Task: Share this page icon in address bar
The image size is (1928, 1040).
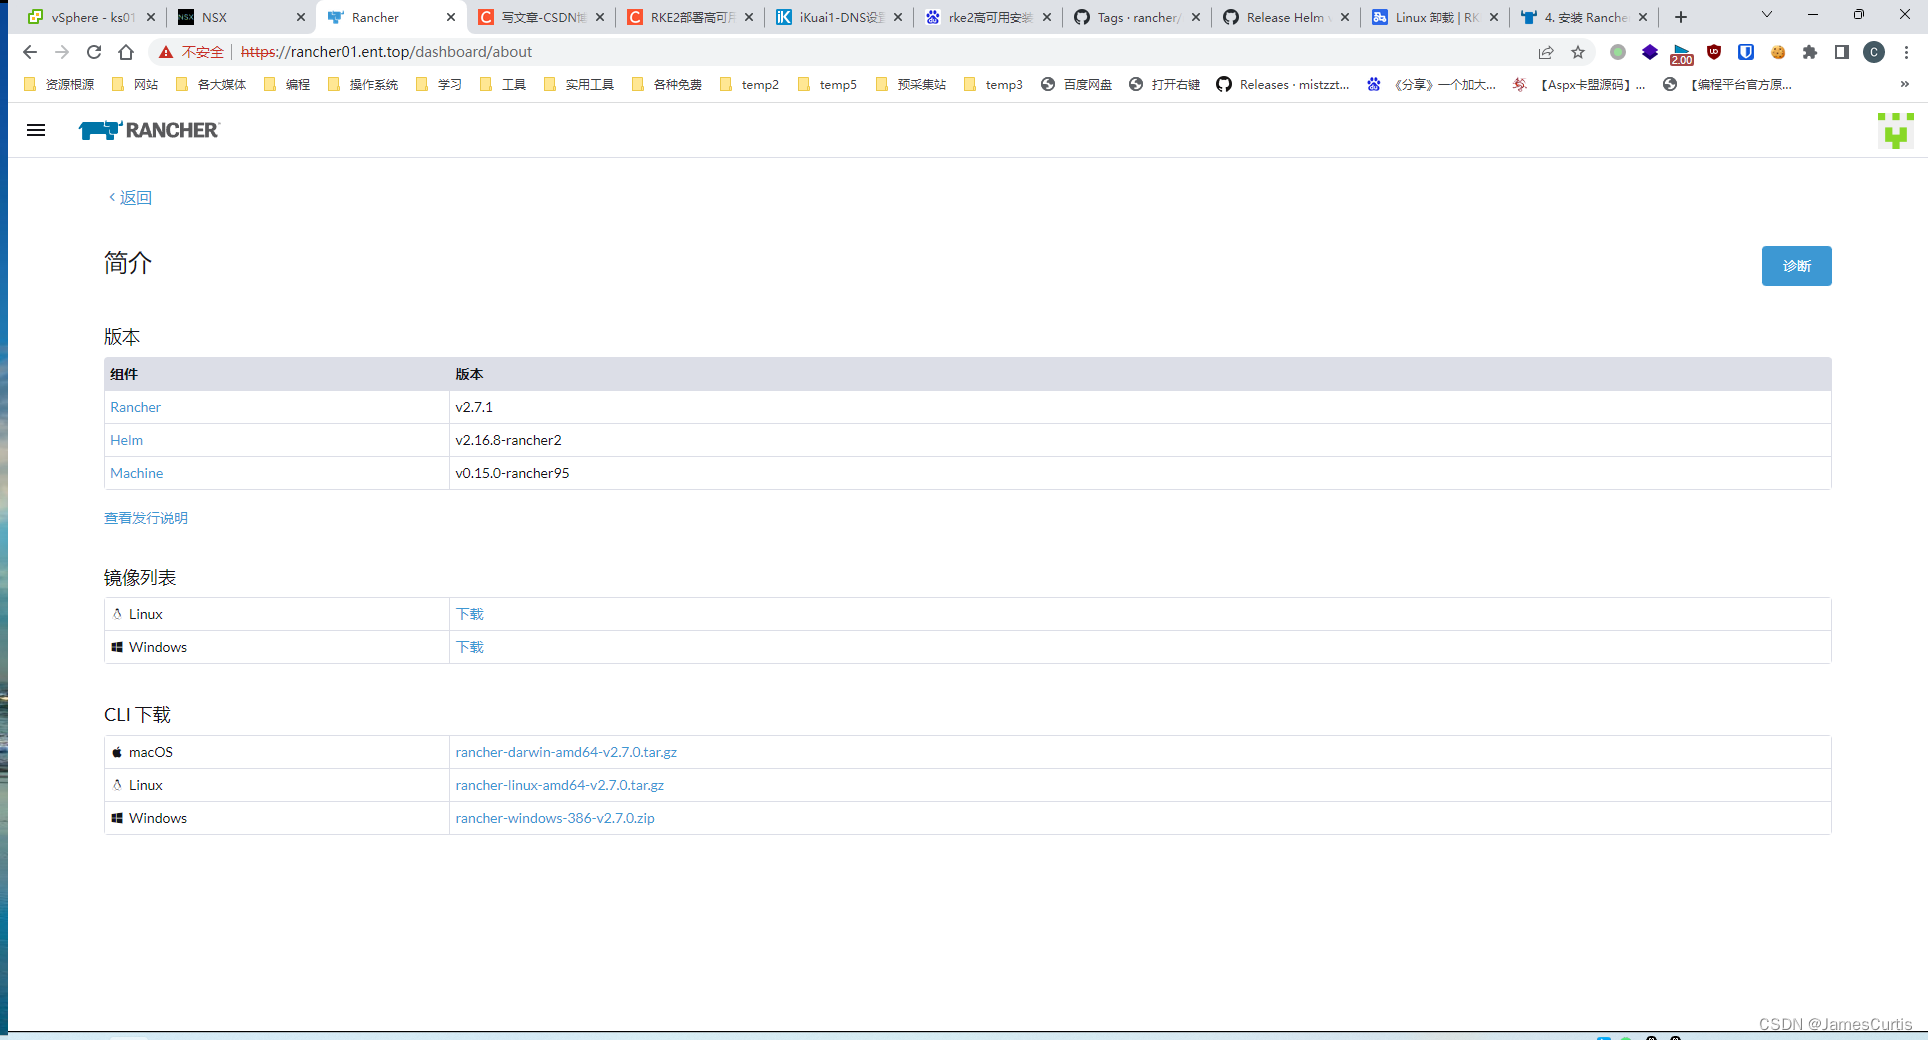Action: click(x=1546, y=52)
